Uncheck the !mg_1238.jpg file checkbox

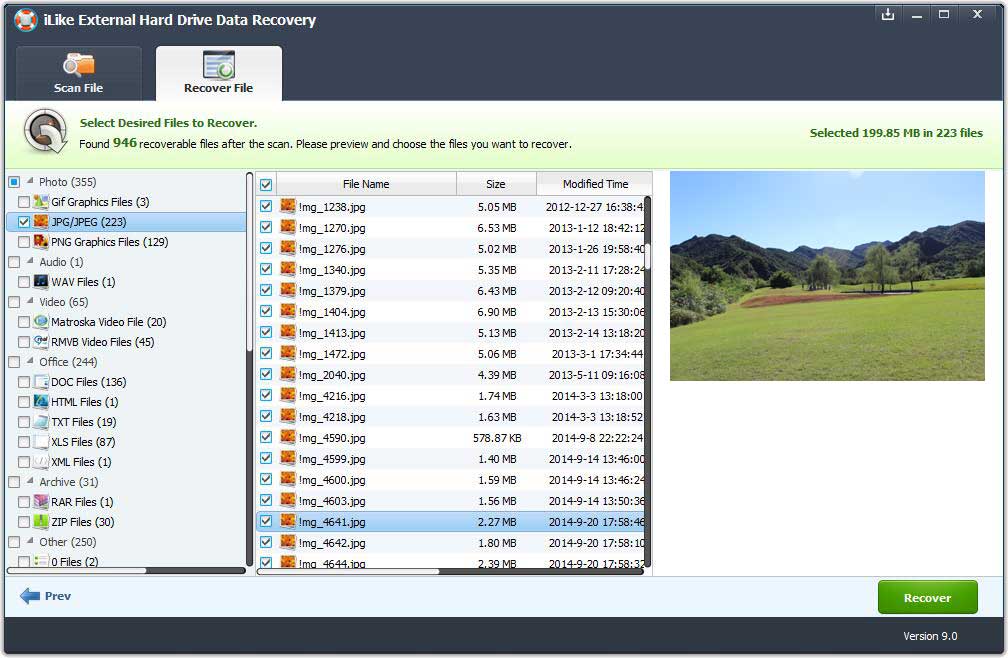tap(266, 207)
